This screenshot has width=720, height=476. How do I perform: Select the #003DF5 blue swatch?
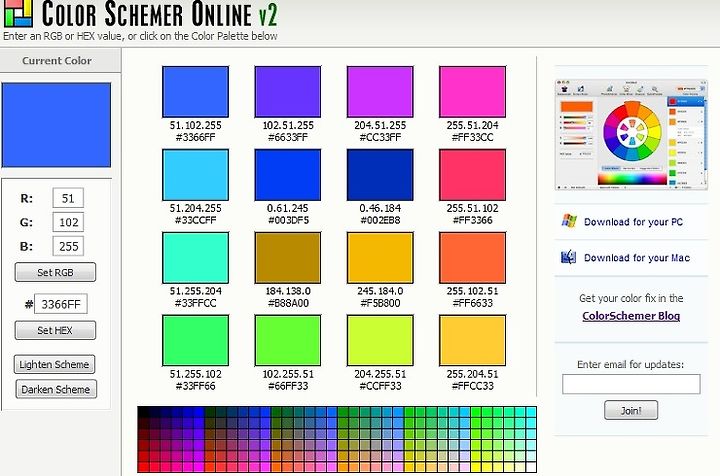click(288, 175)
